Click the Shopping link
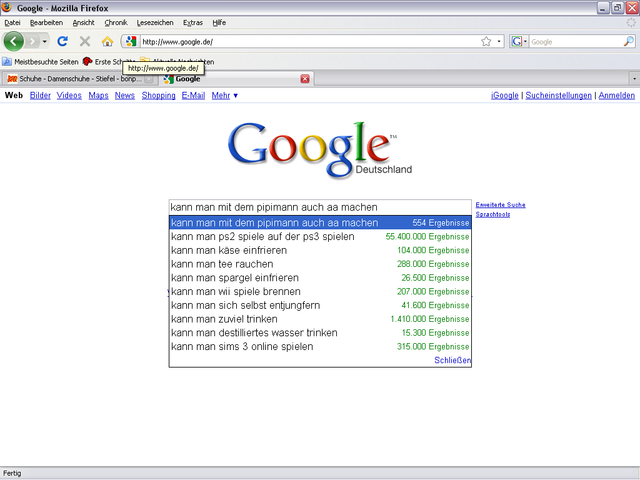 click(158, 96)
